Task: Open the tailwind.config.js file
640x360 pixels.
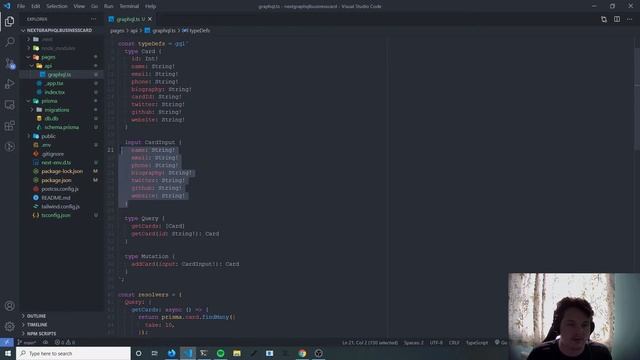Action: tap(60, 207)
